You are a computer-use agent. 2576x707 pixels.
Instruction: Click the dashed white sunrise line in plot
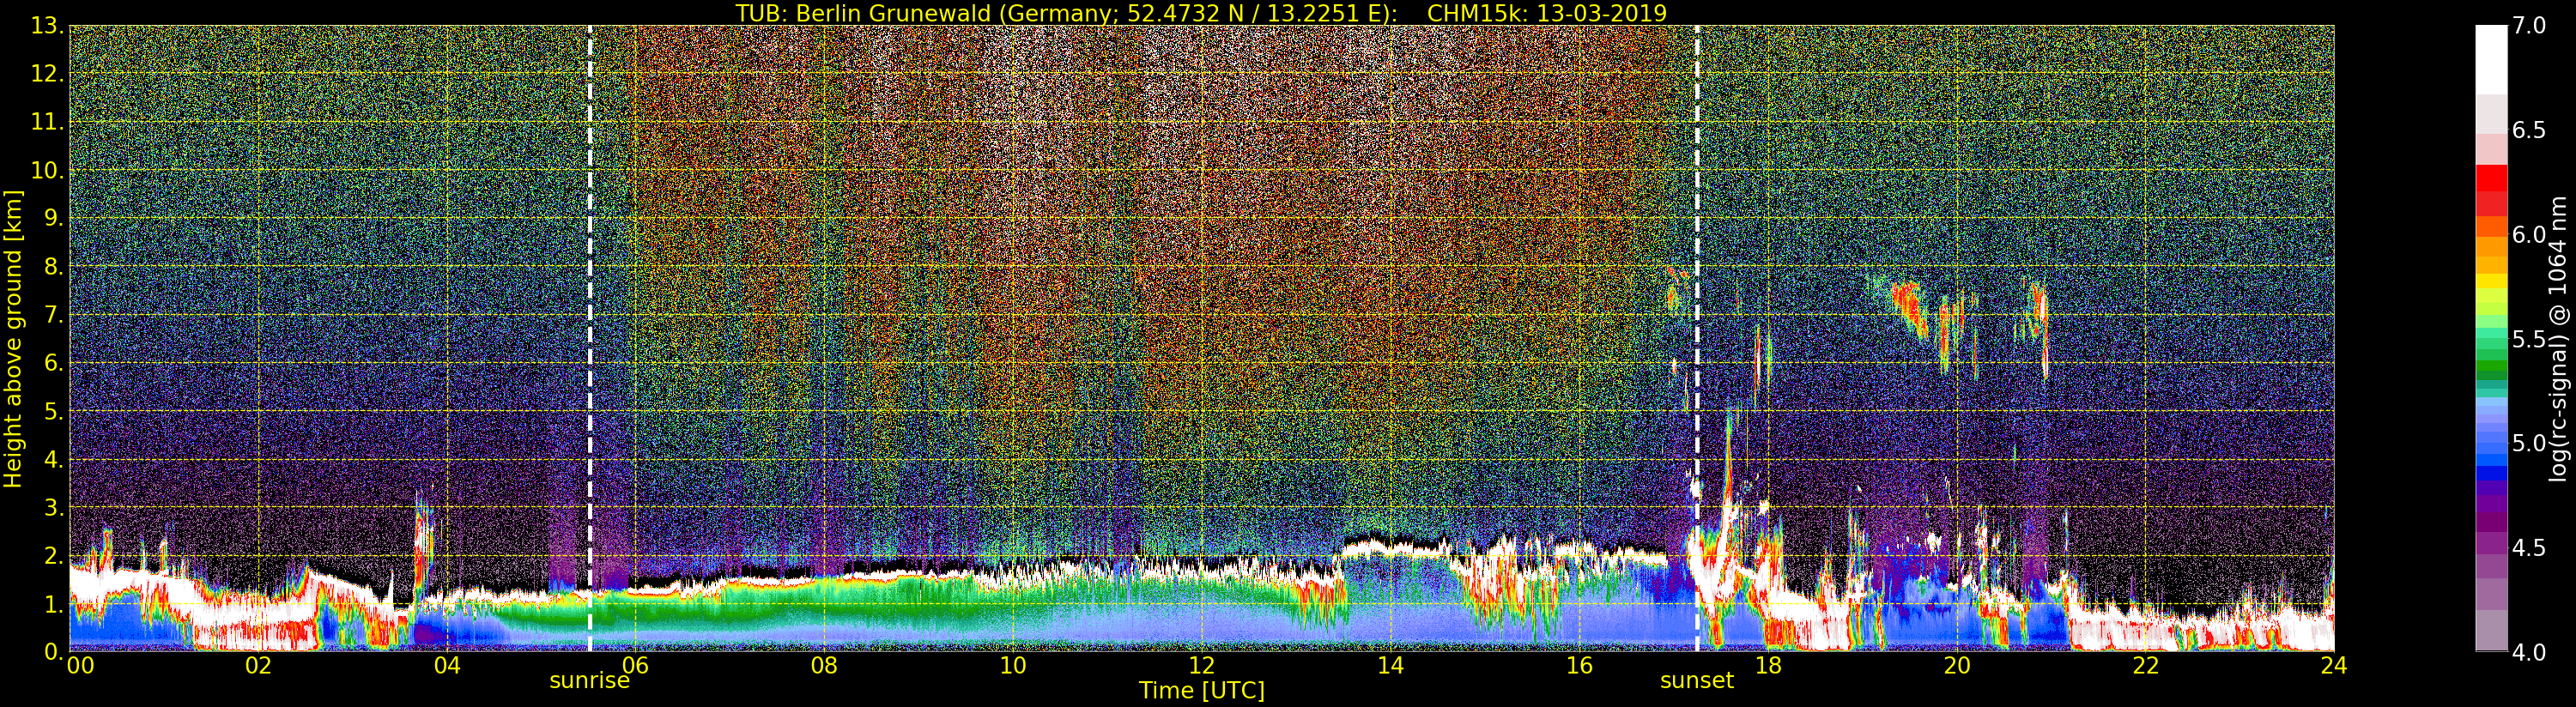point(590,338)
